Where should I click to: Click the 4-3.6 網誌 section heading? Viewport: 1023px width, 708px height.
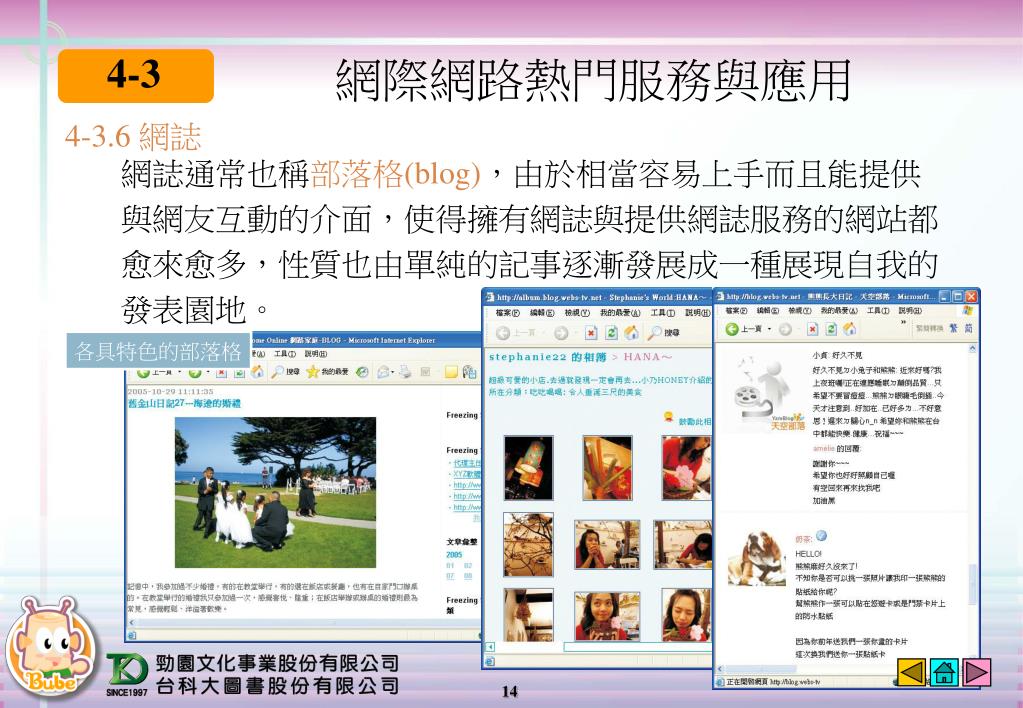click(x=133, y=136)
